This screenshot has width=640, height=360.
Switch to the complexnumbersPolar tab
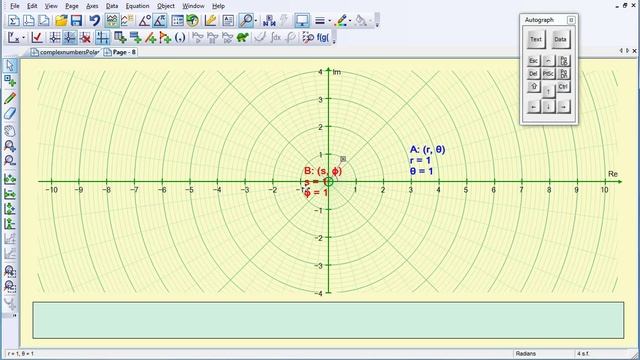(65, 52)
